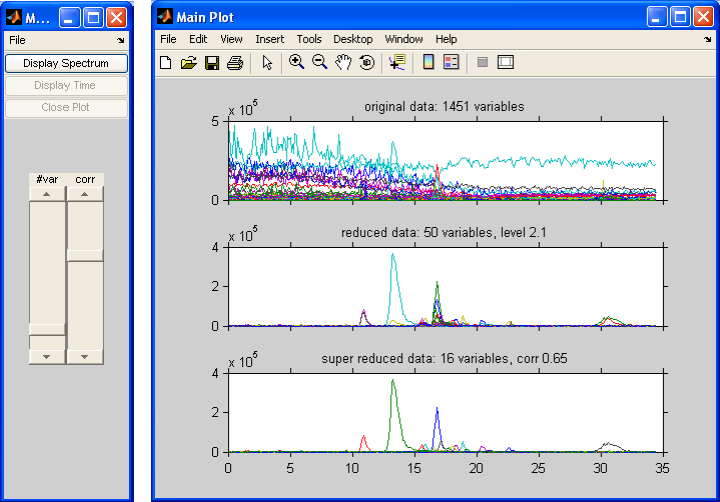The image size is (720, 502).
Task: Click the corr label above slider
Action: 85,180
